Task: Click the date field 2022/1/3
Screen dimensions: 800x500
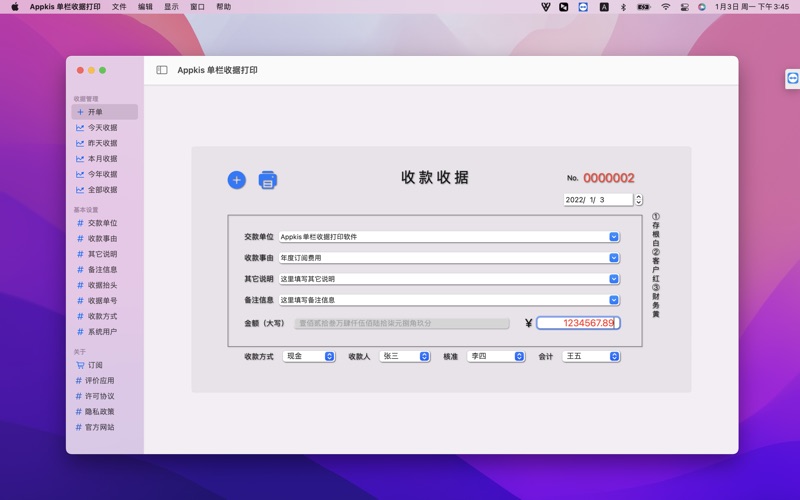Action: click(x=598, y=199)
